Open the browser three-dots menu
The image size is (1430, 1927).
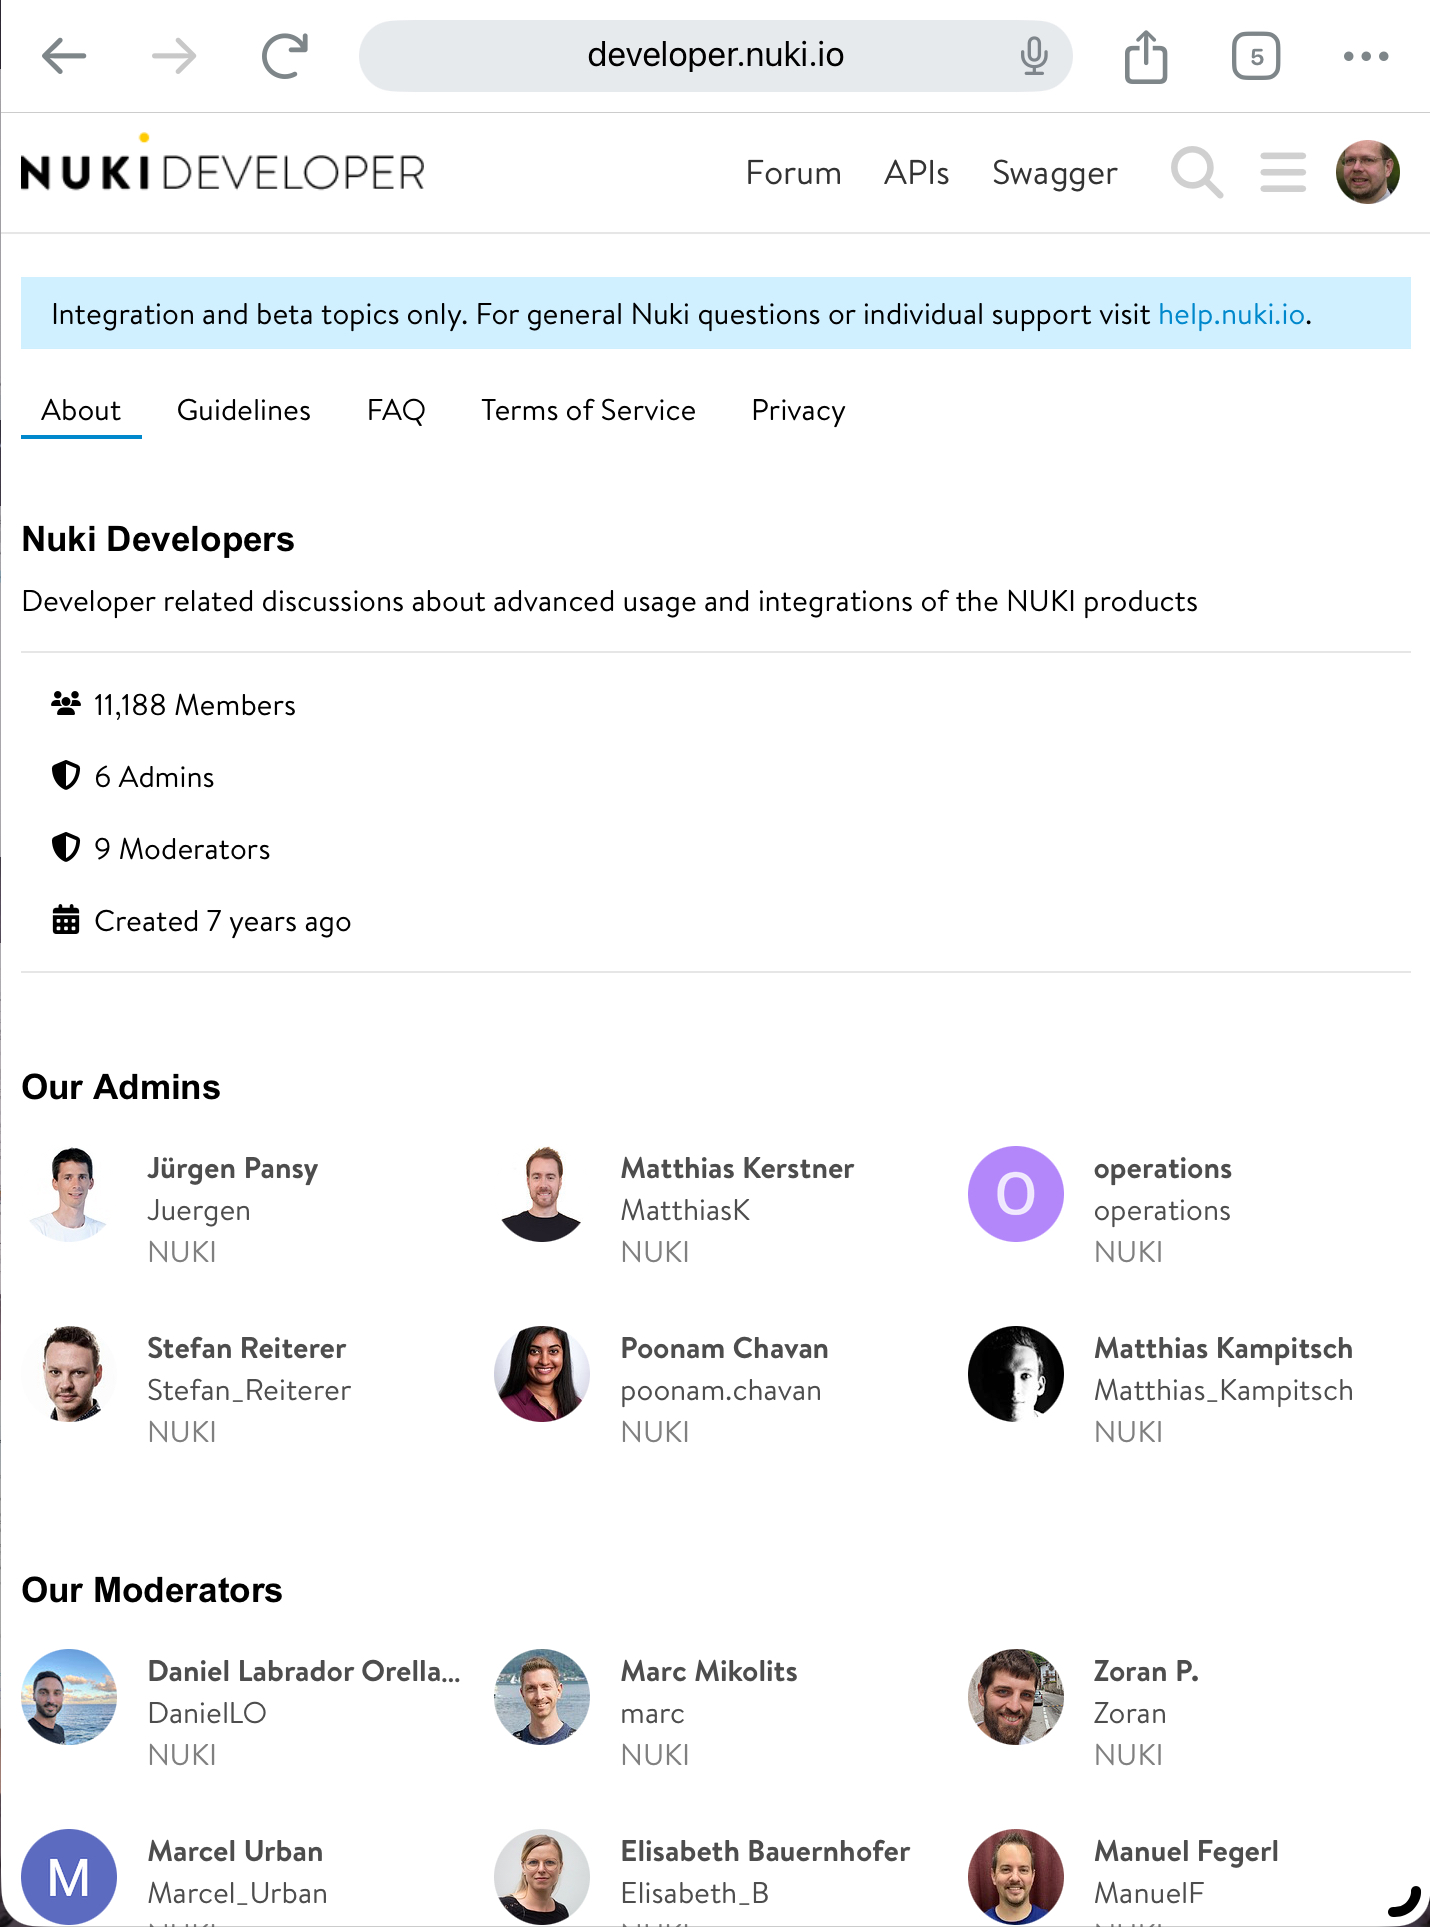click(x=1366, y=56)
